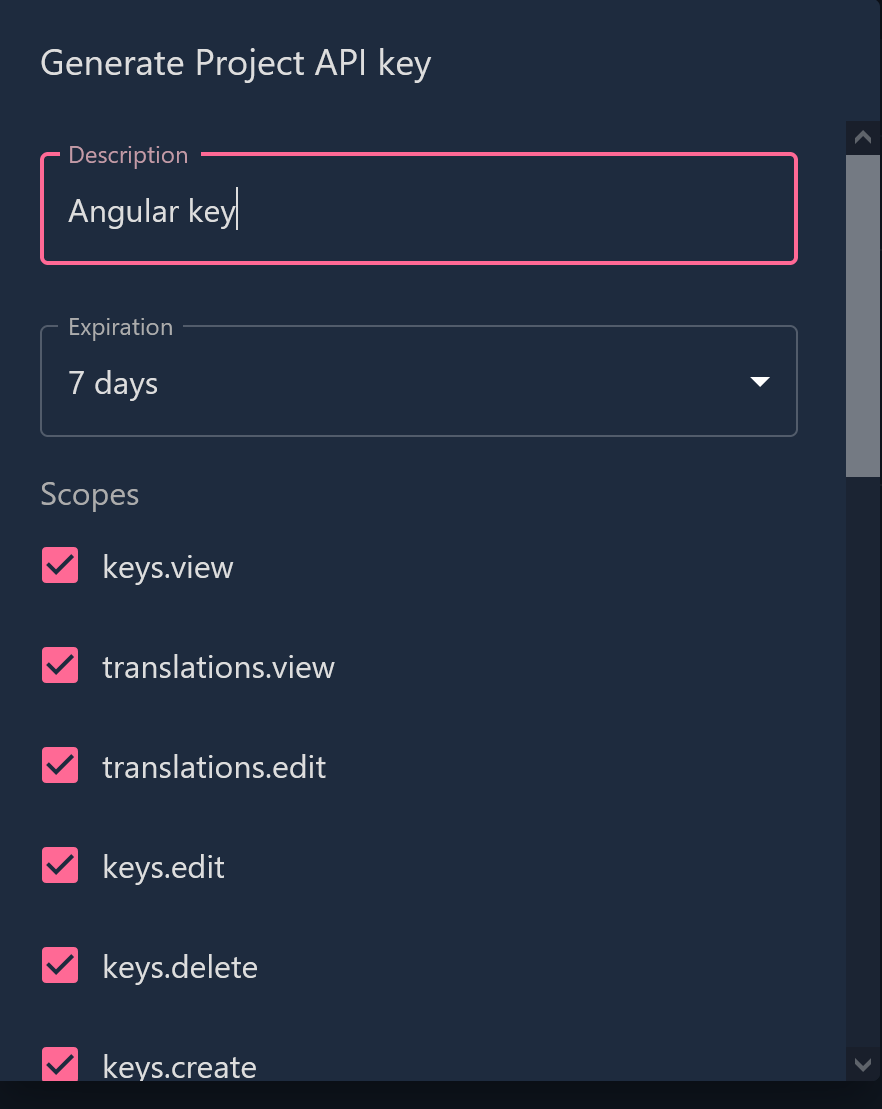Disable the translations.view permission
882x1109 pixels.
59,665
